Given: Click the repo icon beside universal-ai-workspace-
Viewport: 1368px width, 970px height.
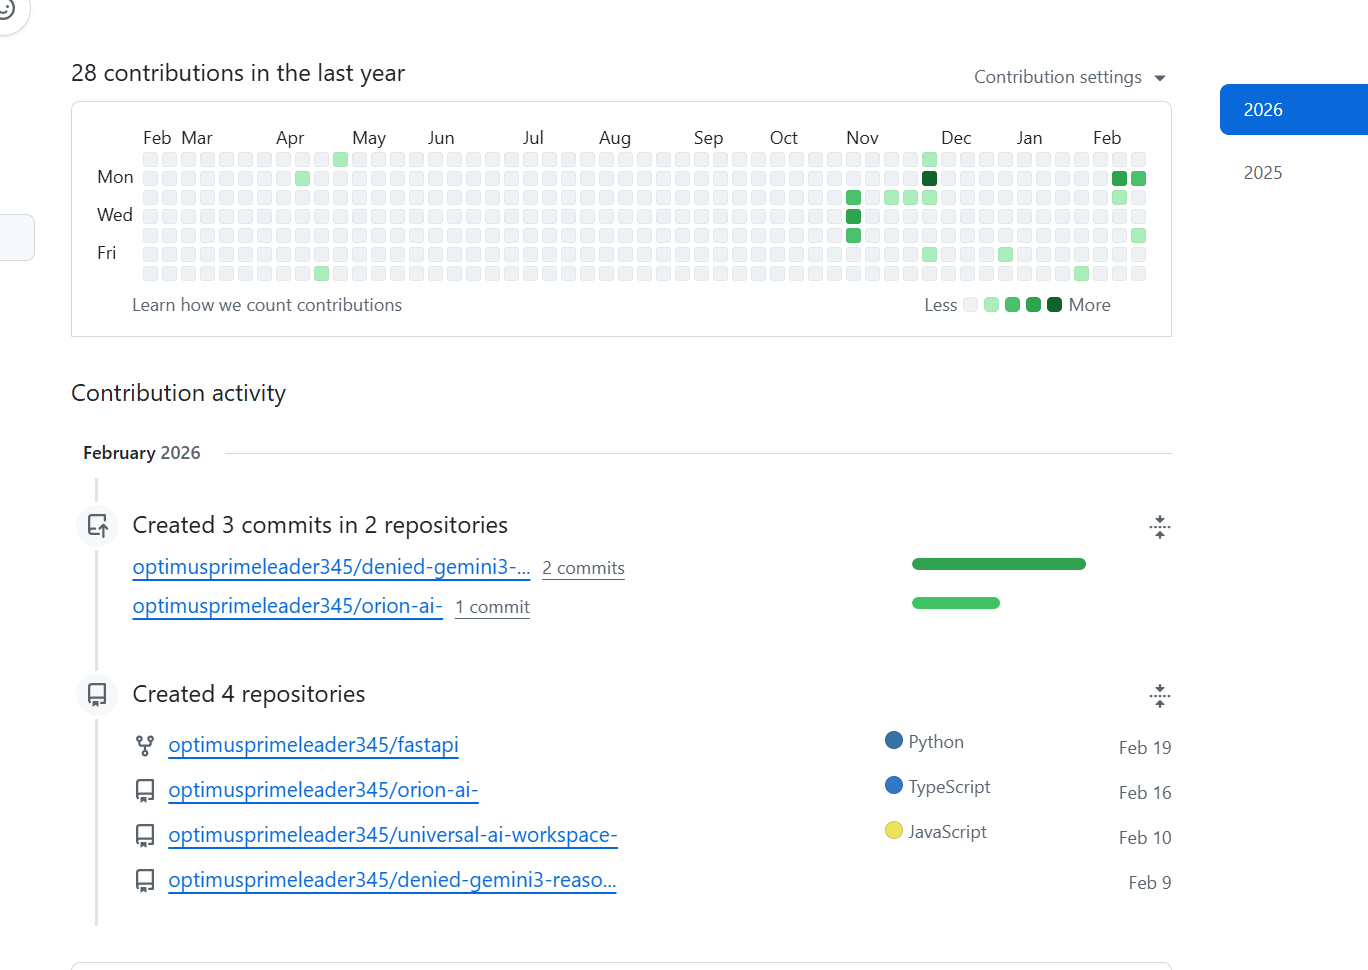Looking at the screenshot, I should pyautogui.click(x=146, y=835).
